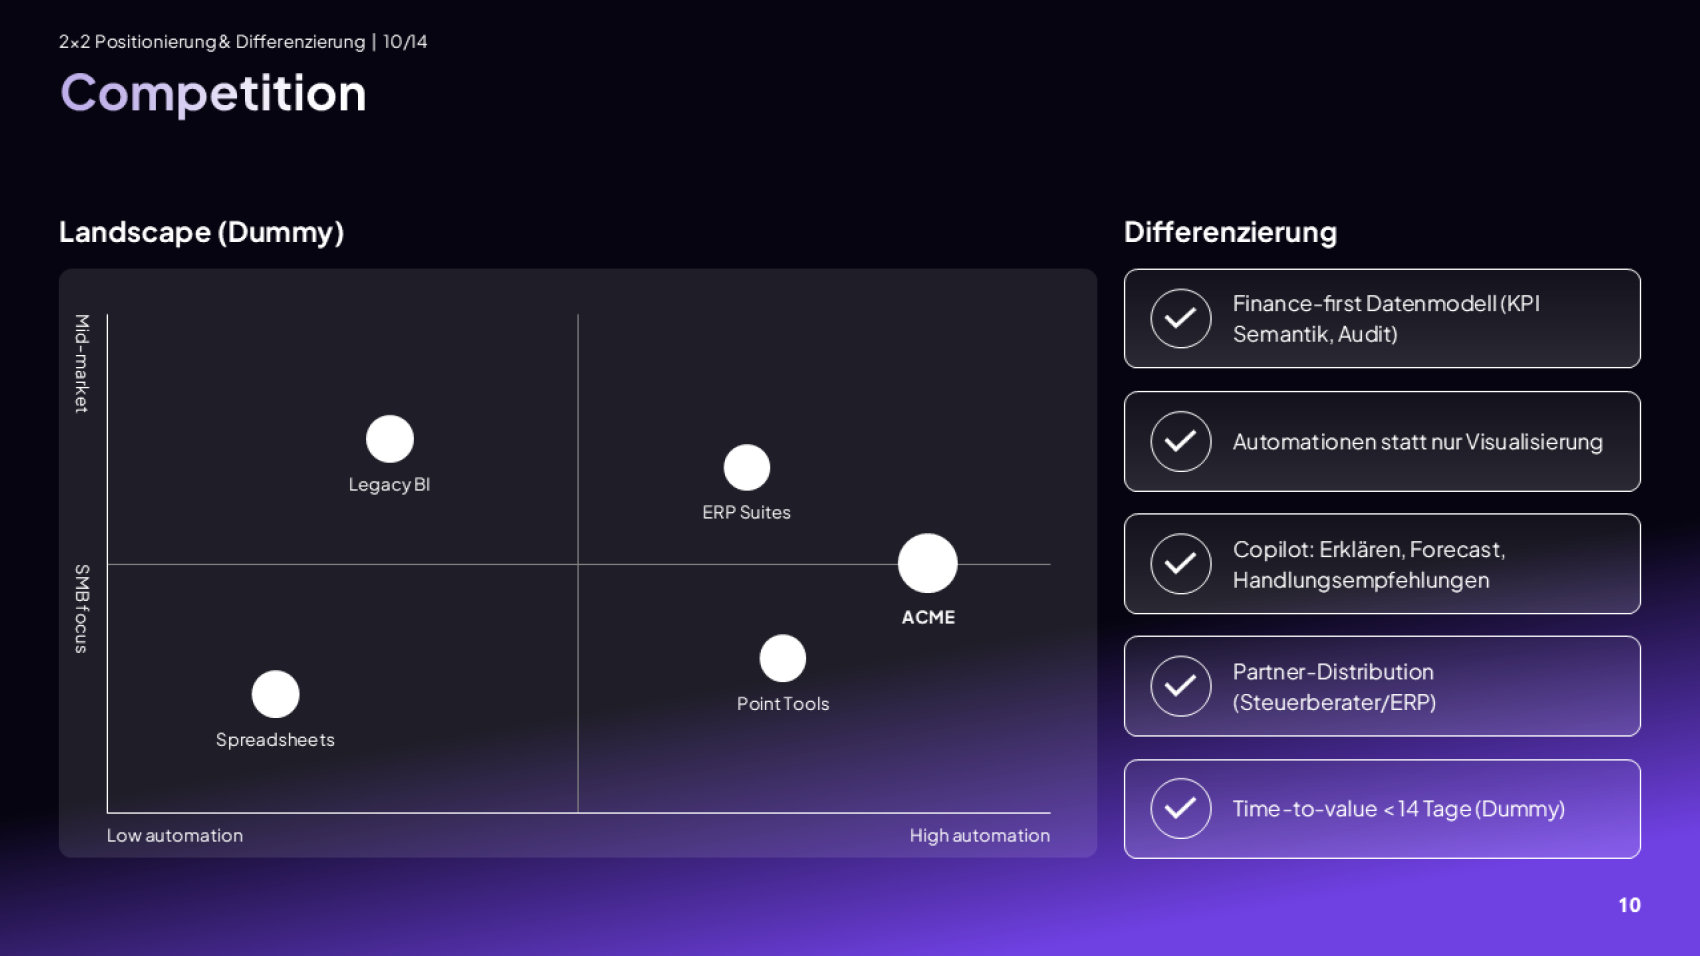Select the SMB focus axis label
The height and width of the screenshot is (956, 1700).
point(82,608)
